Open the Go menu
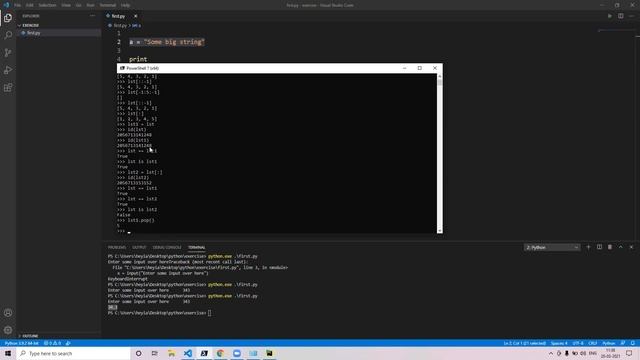Screen dimensions: 640x360 (78, 5)
